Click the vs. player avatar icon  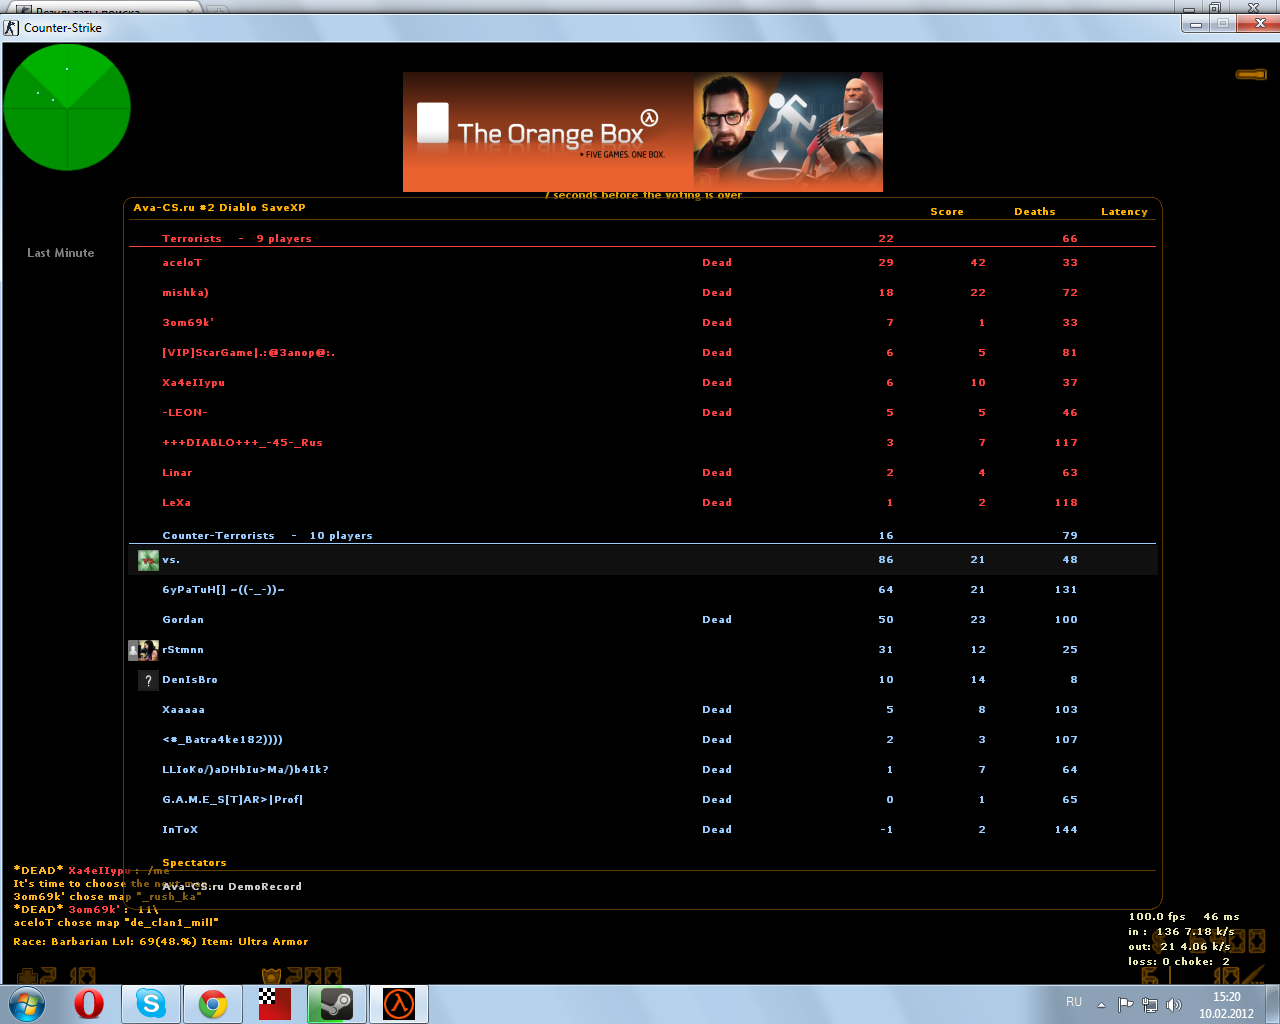point(148,560)
